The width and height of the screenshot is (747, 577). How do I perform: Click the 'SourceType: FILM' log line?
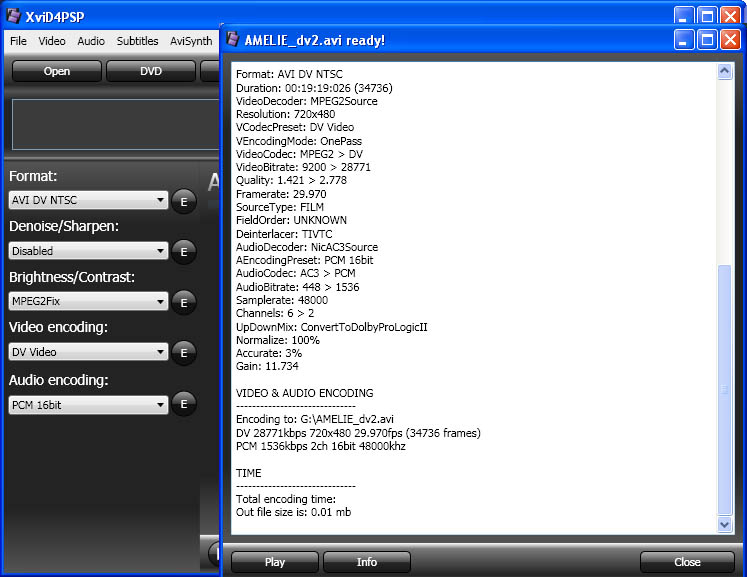(280, 207)
